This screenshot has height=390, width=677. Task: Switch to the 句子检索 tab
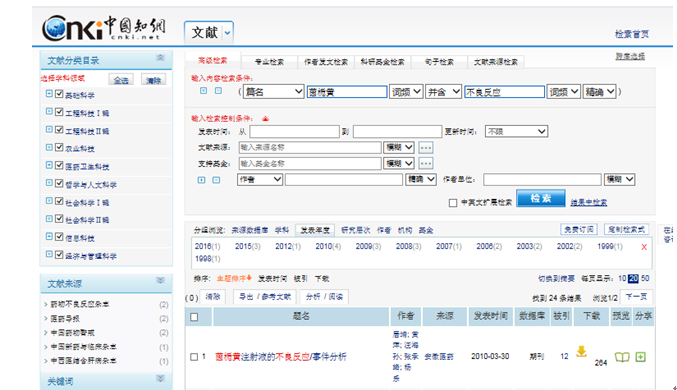(x=439, y=62)
